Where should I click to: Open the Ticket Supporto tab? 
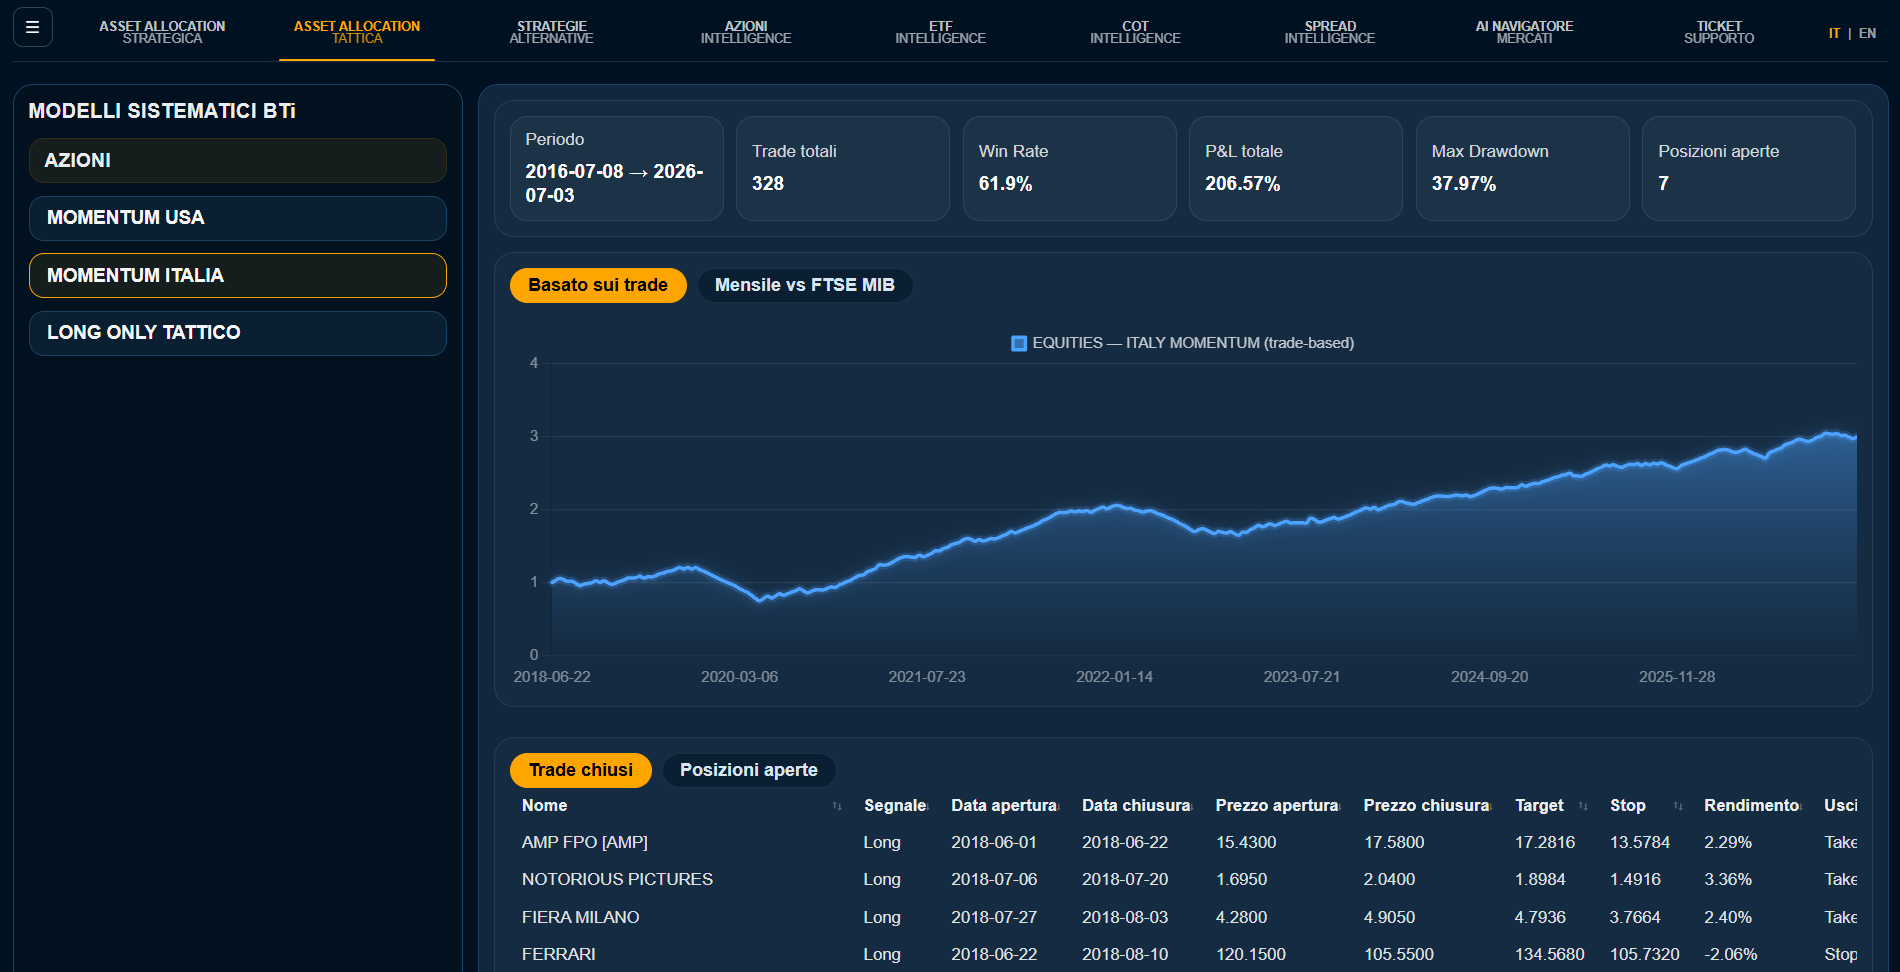point(1719,32)
